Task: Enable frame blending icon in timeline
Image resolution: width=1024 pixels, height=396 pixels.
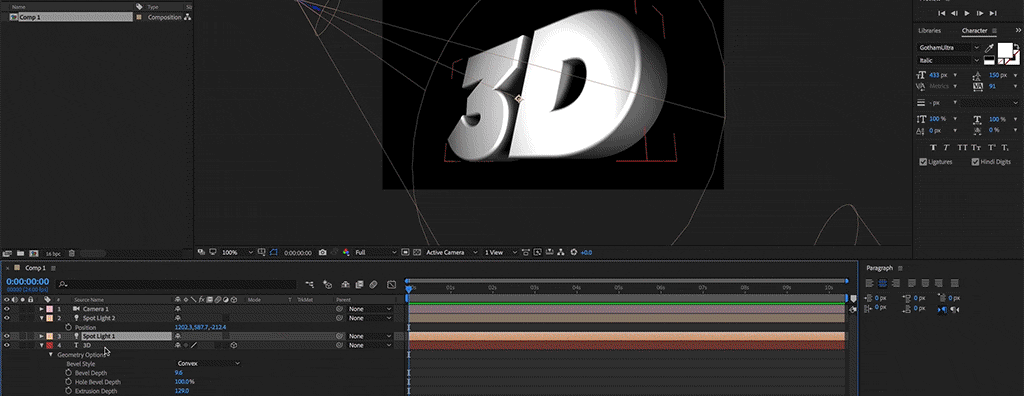Action: point(359,285)
